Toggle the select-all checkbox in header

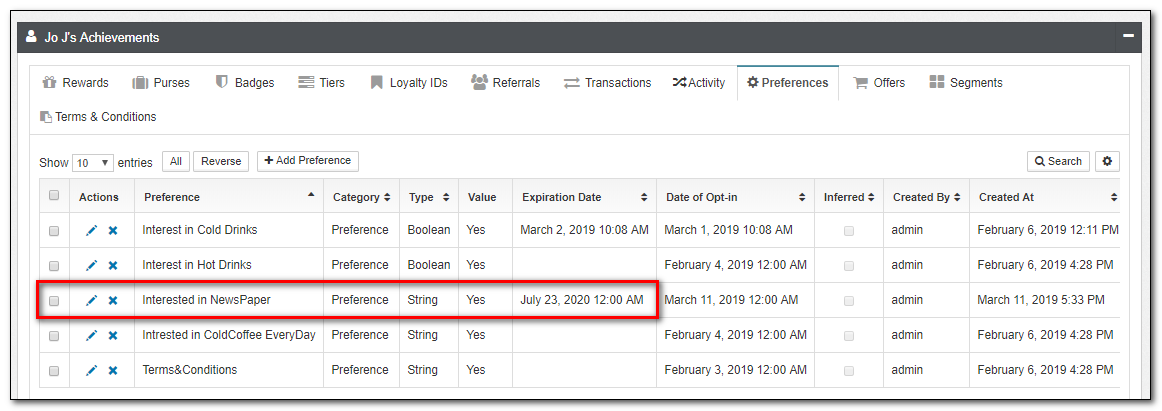coord(54,196)
